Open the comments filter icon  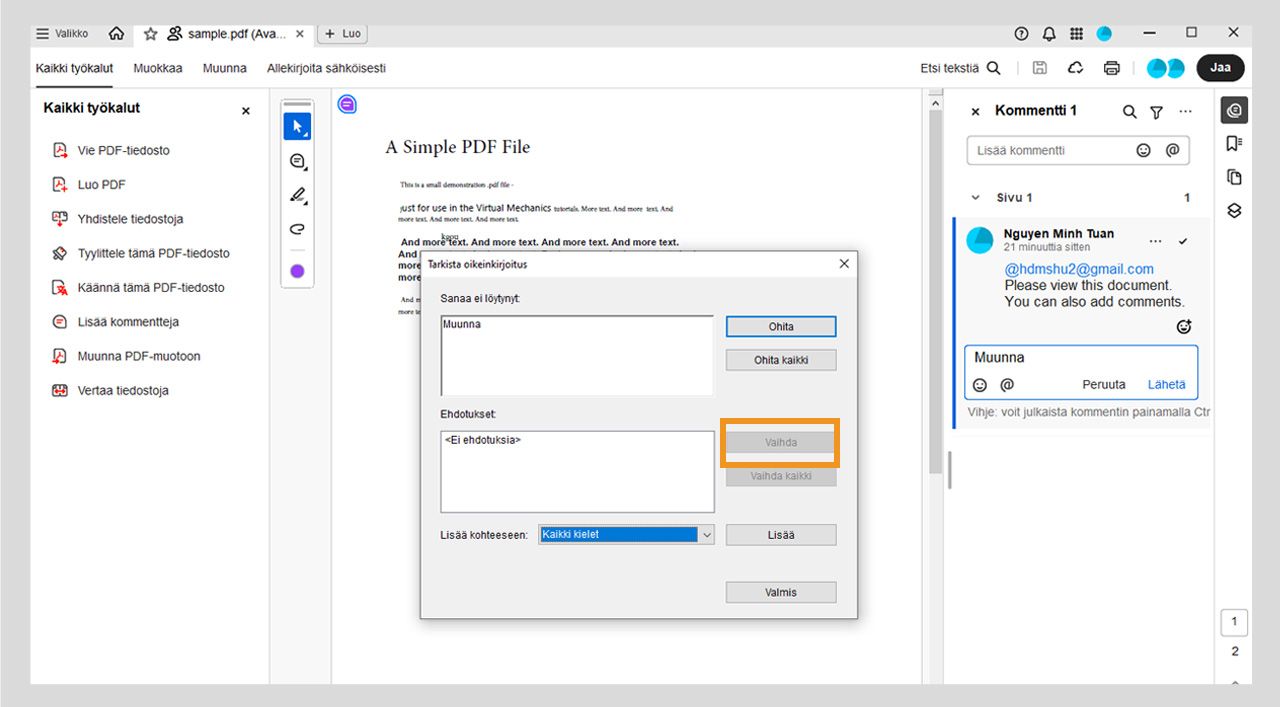[x=1156, y=112]
